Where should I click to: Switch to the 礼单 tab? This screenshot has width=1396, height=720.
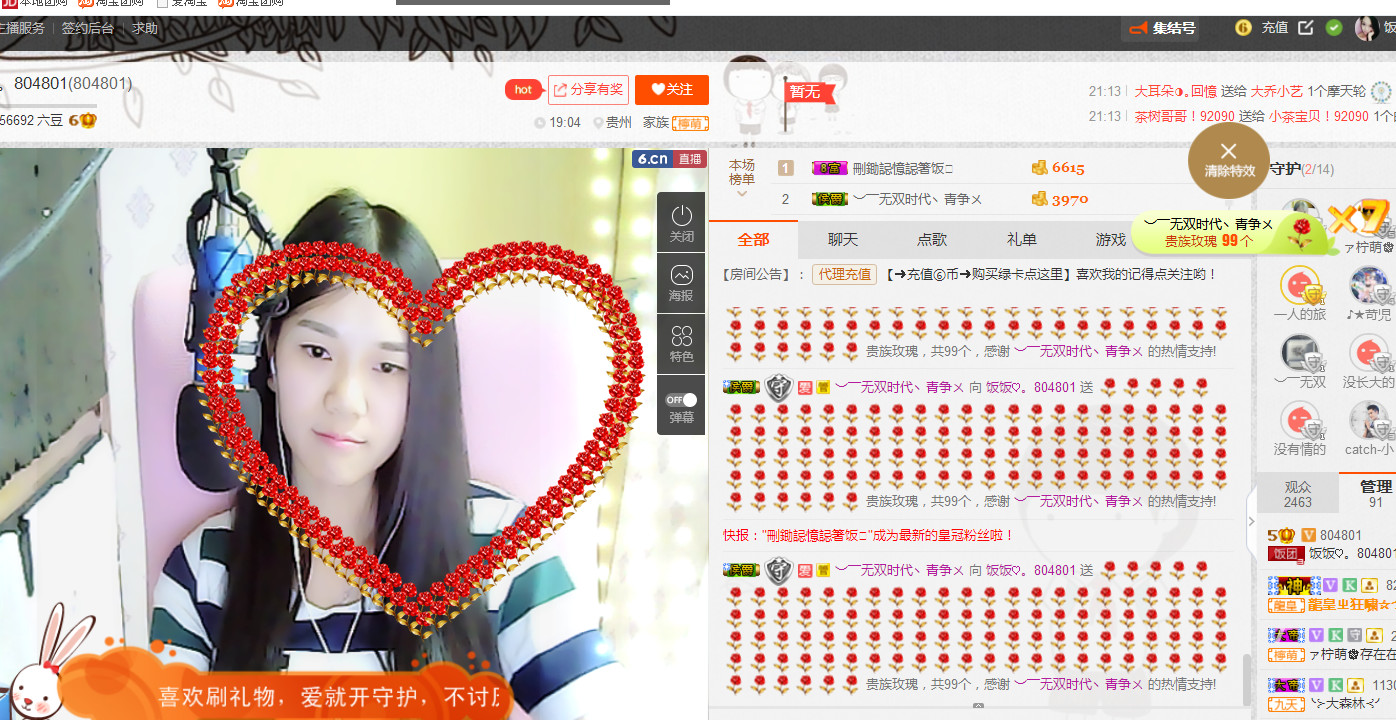pyautogui.click(x=1022, y=240)
